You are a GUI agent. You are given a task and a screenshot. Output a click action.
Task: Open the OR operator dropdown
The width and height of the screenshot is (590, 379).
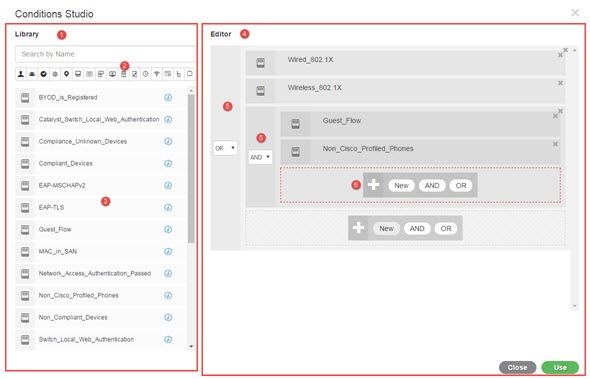click(x=225, y=148)
